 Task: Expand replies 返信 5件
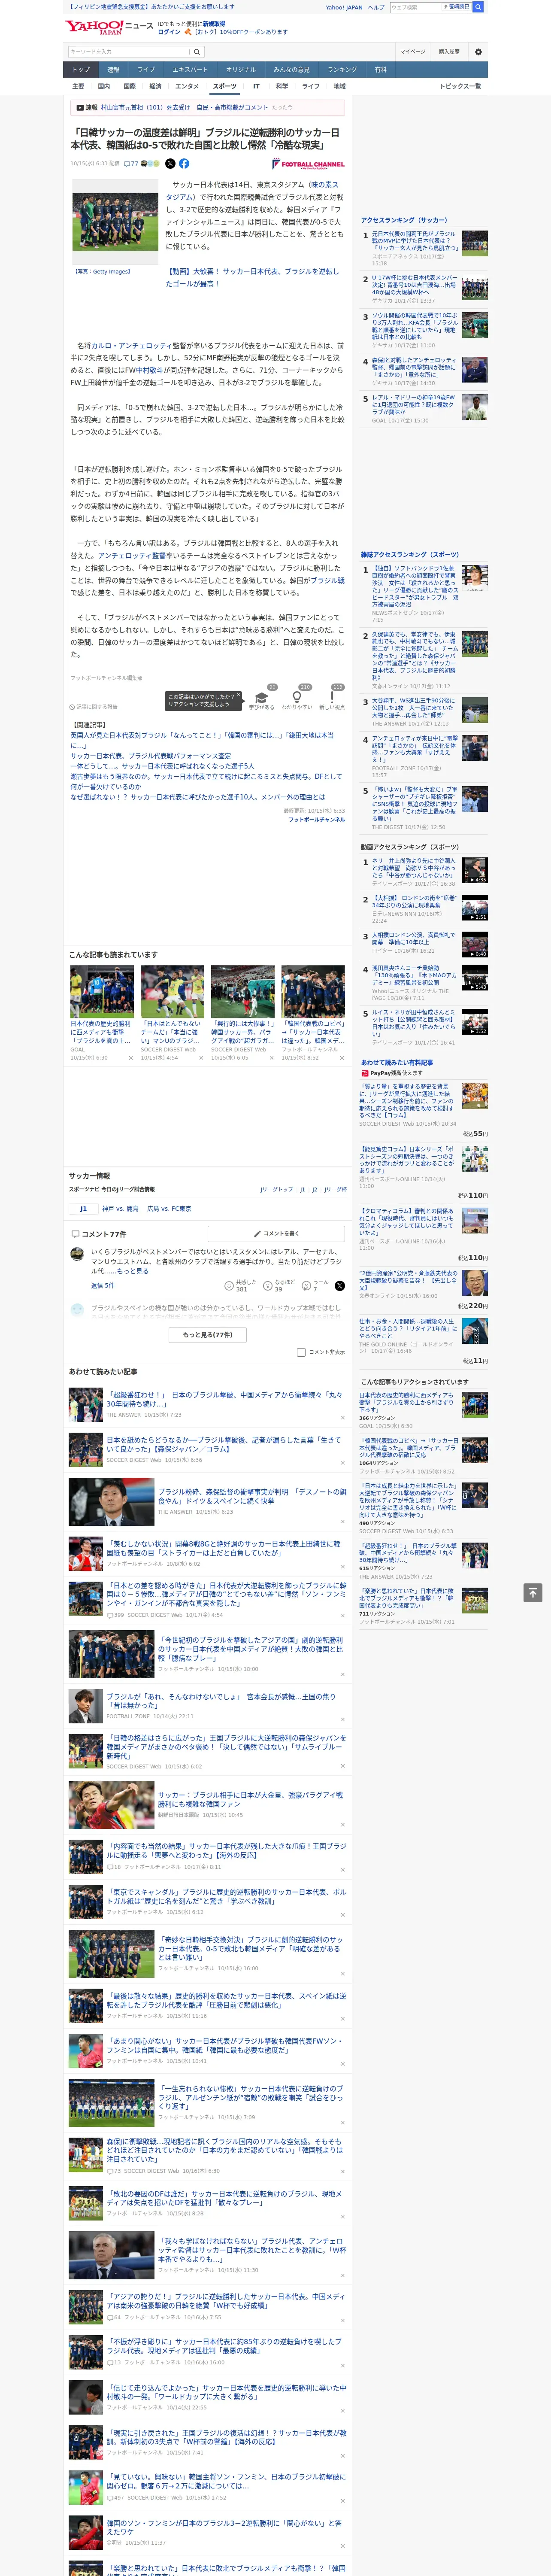click(102, 1285)
